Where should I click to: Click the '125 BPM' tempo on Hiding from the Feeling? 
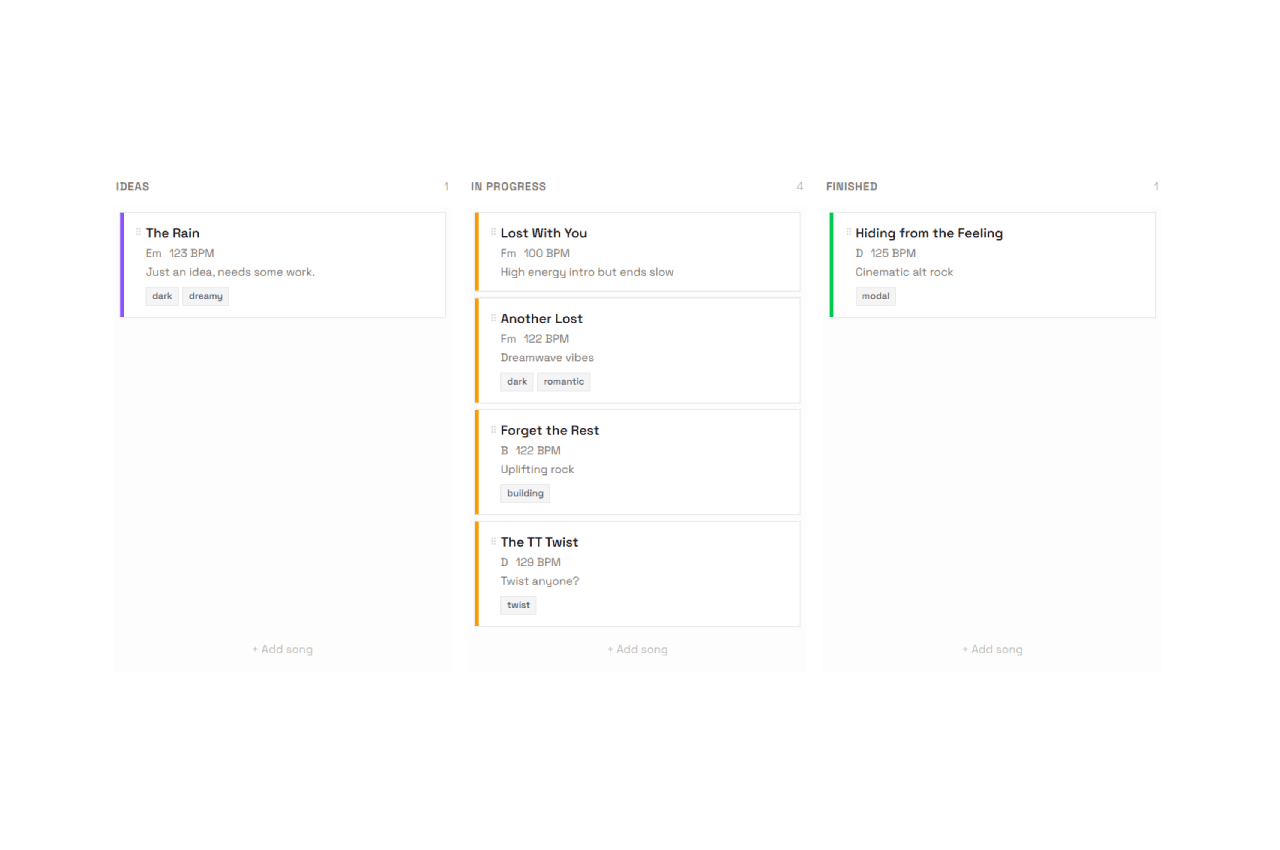point(893,253)
